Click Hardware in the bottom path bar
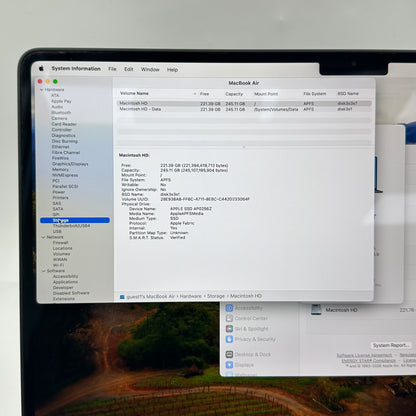The height and width of the screenshot is (416, 416). click(x=191, y=296)
